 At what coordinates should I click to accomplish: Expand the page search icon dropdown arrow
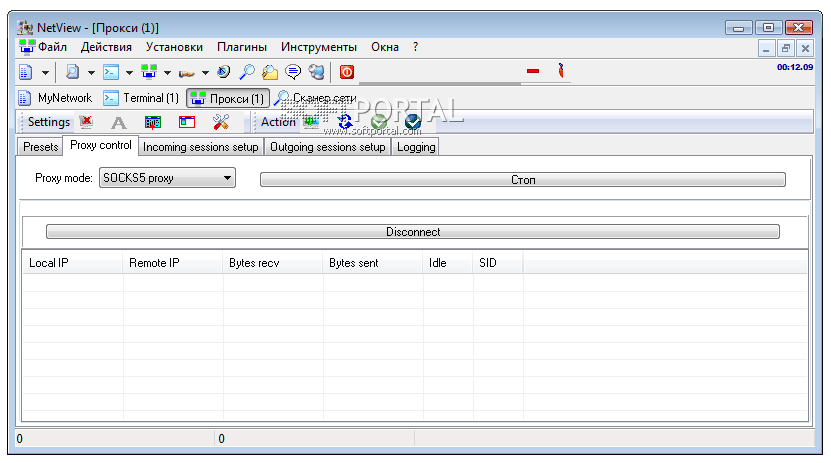tap(91, 73)
